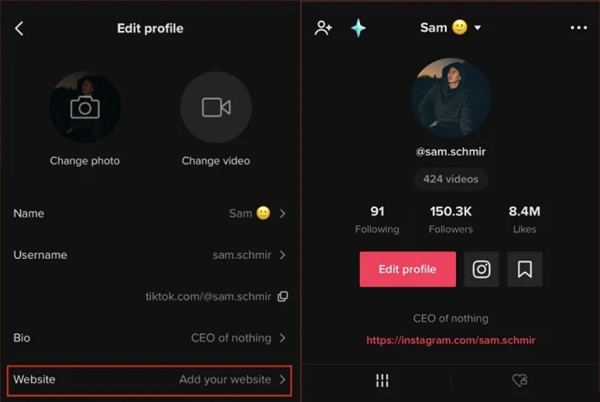
Task: Open the three-dot more options menu
Action: [578, 28]
